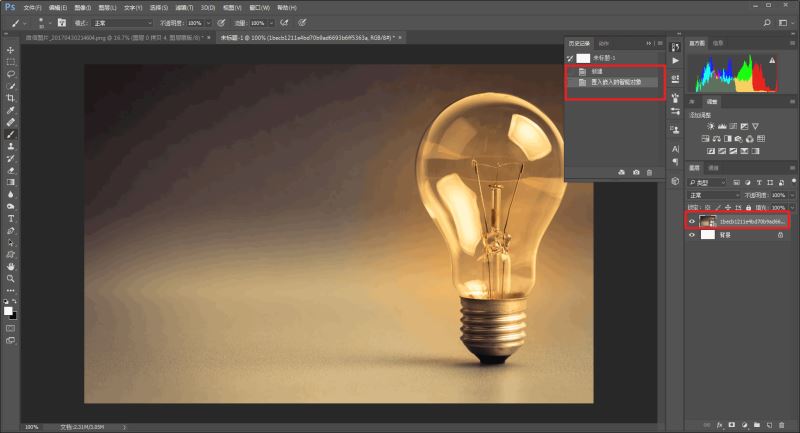Open layer filter type dropdown
This screenshot has width=800, height=433.
(707, 182)
